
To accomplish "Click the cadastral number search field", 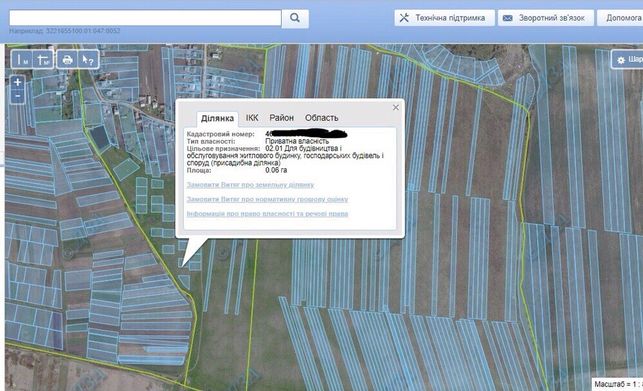I will tap(145, 18).
